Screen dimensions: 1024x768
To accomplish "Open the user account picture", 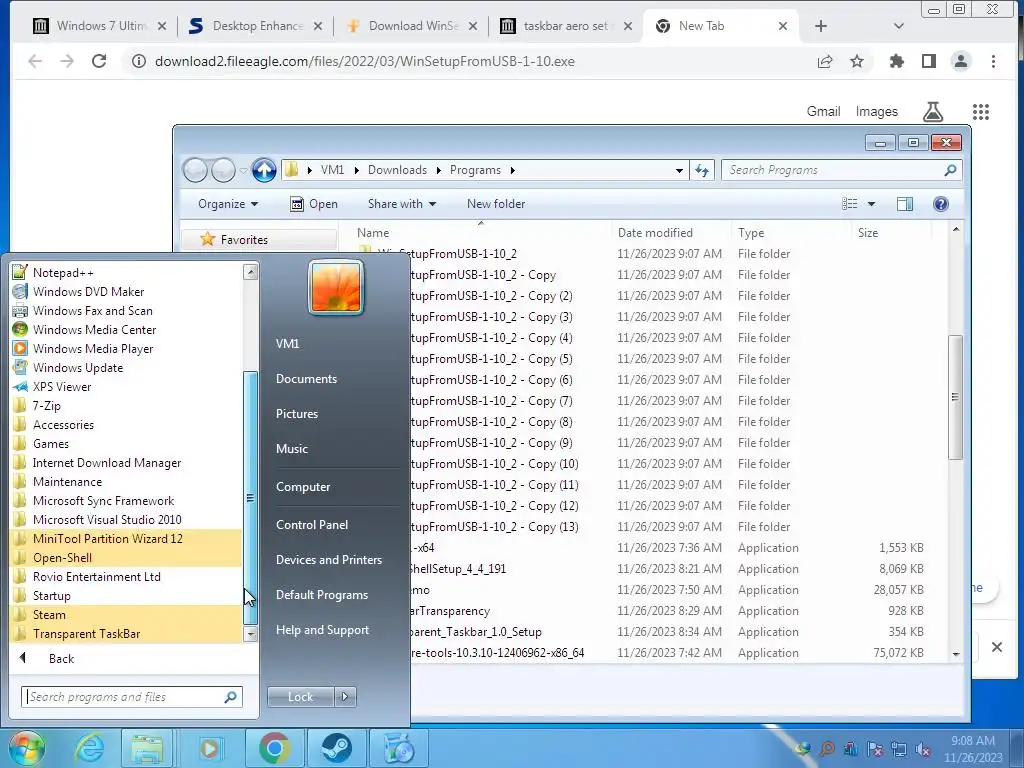I will (336, 287).
